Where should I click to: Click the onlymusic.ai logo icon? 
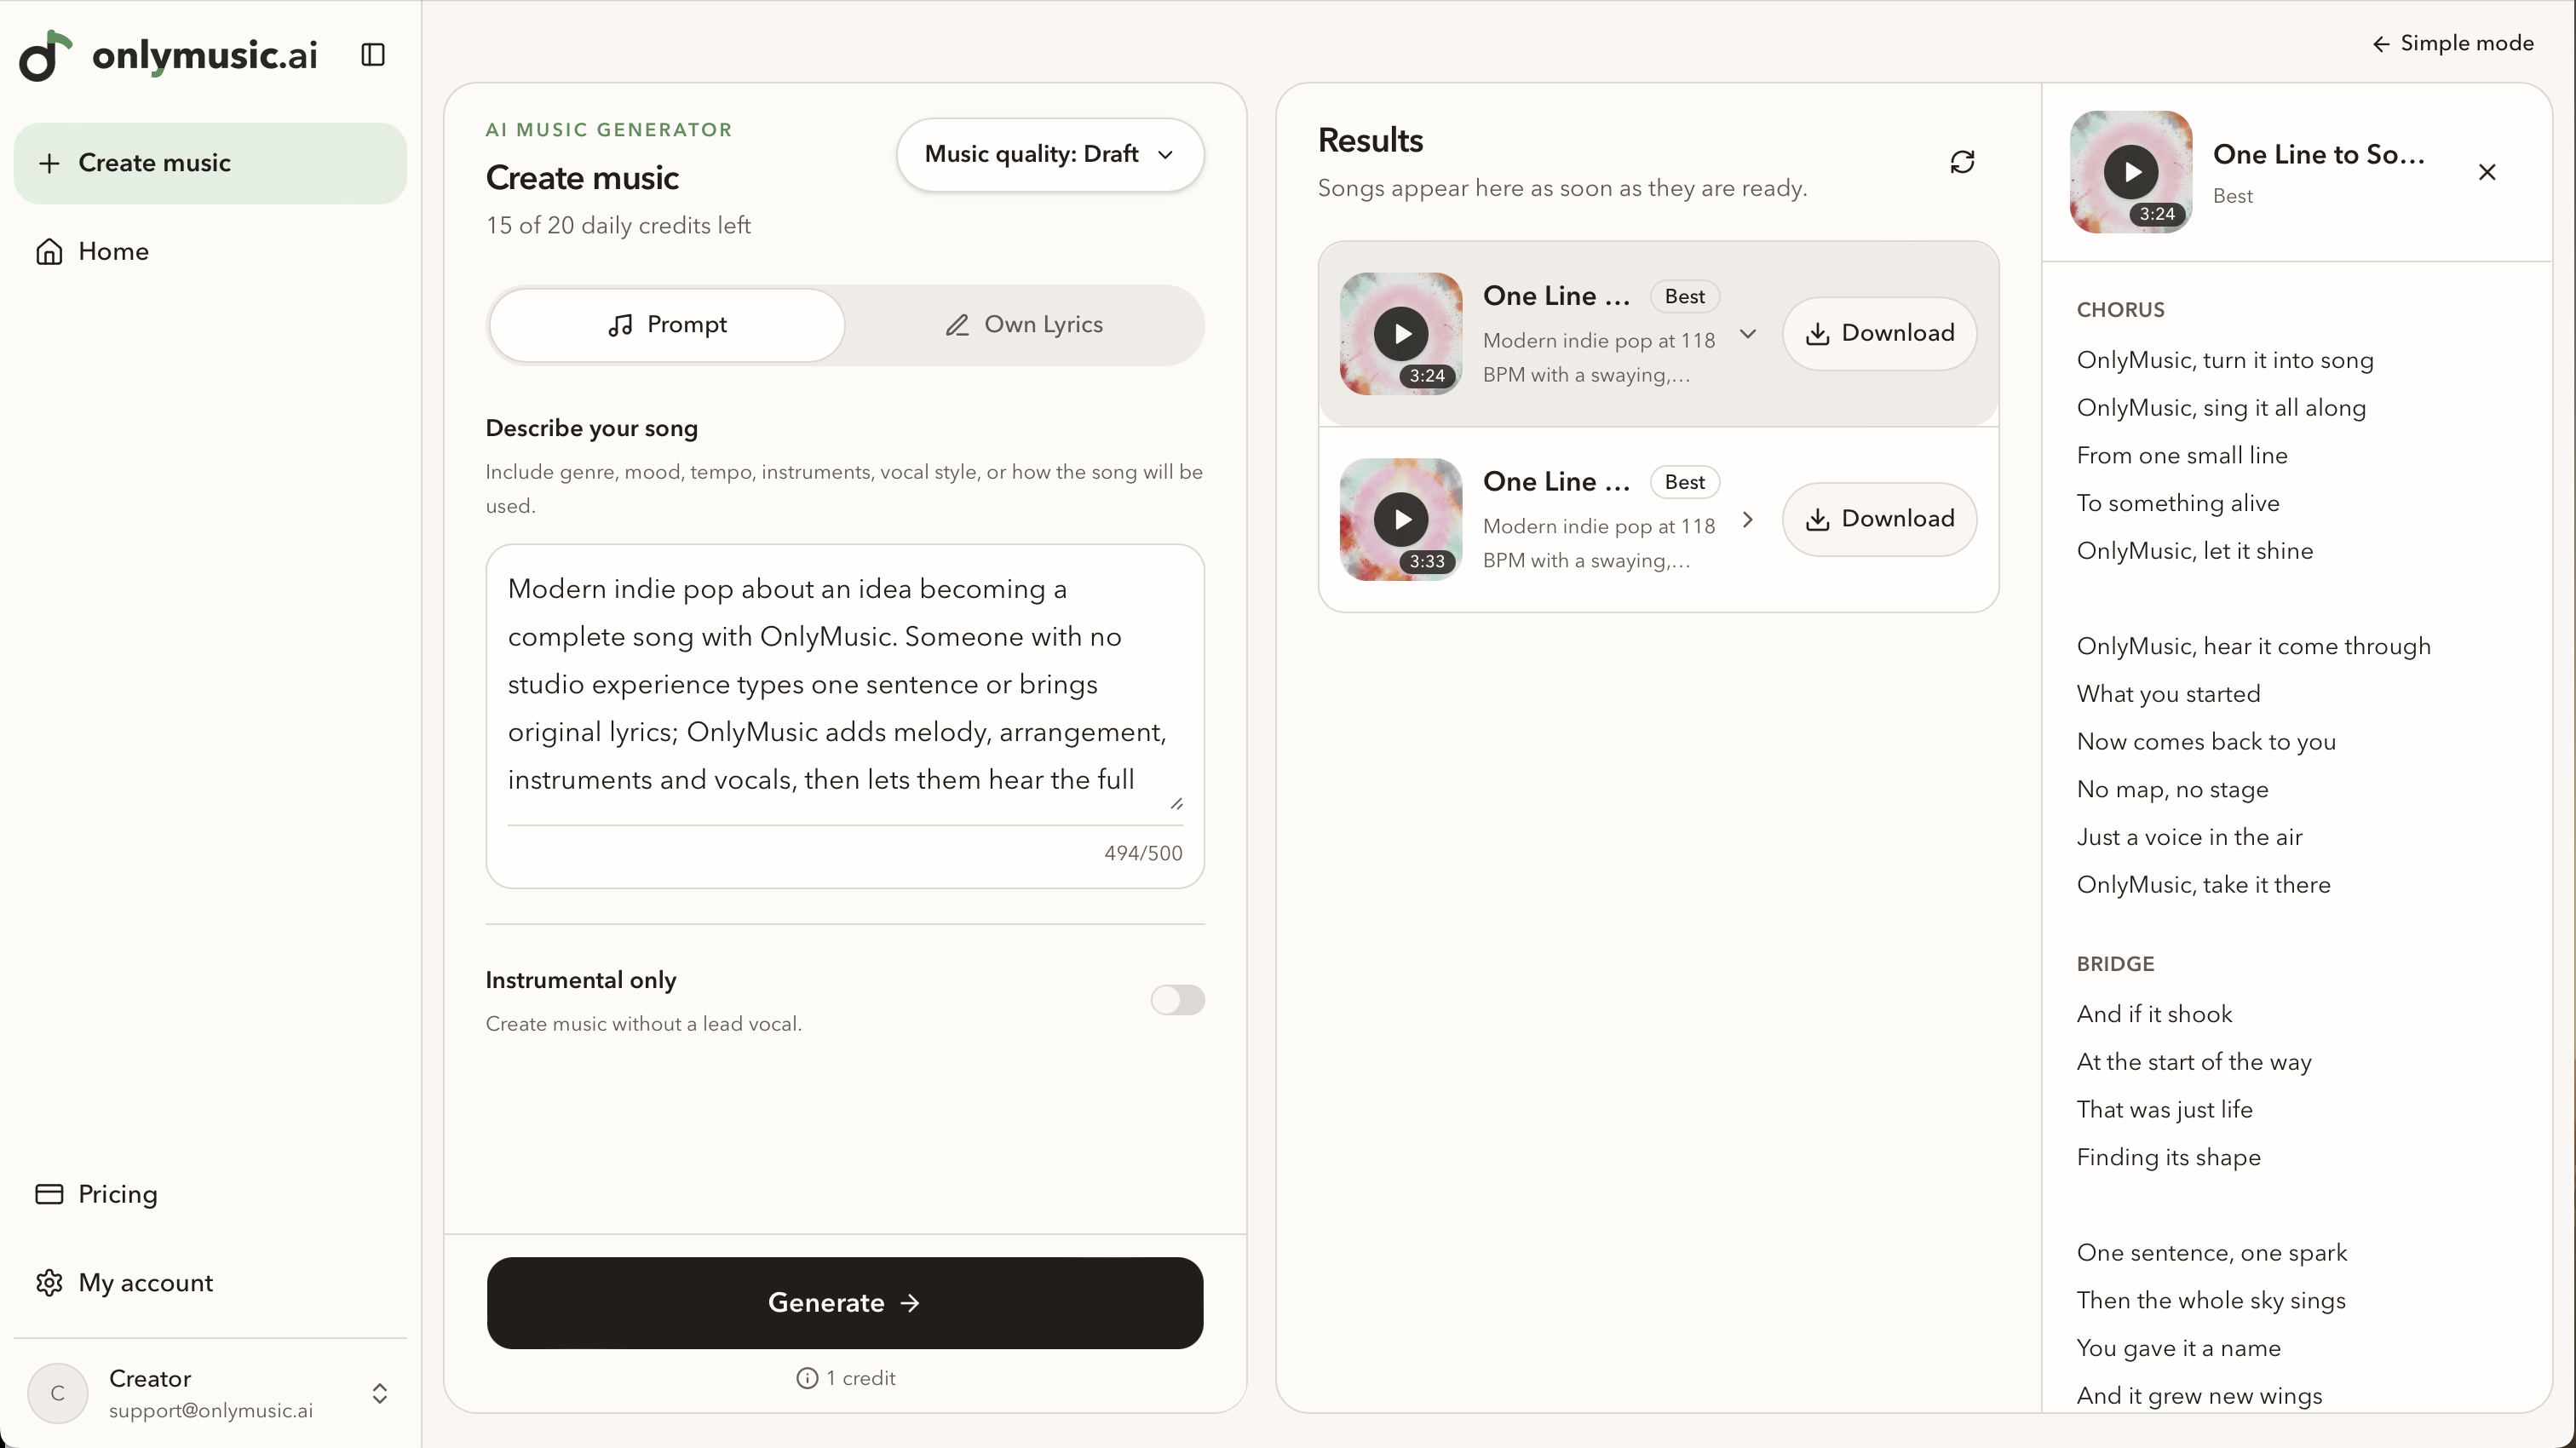45,55
